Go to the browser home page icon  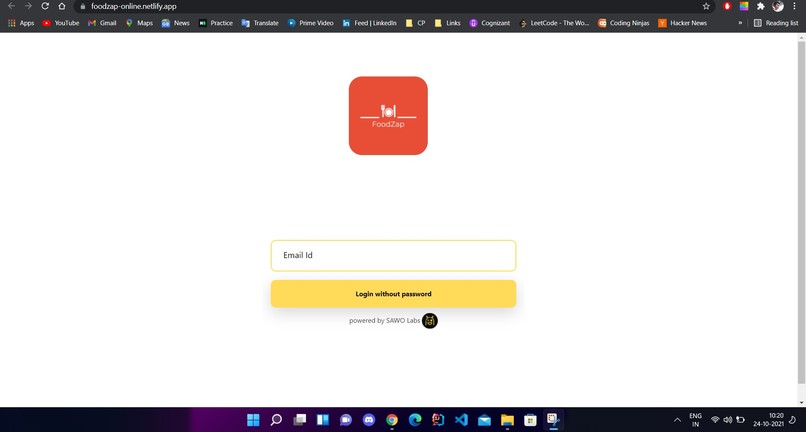(62, 6)
